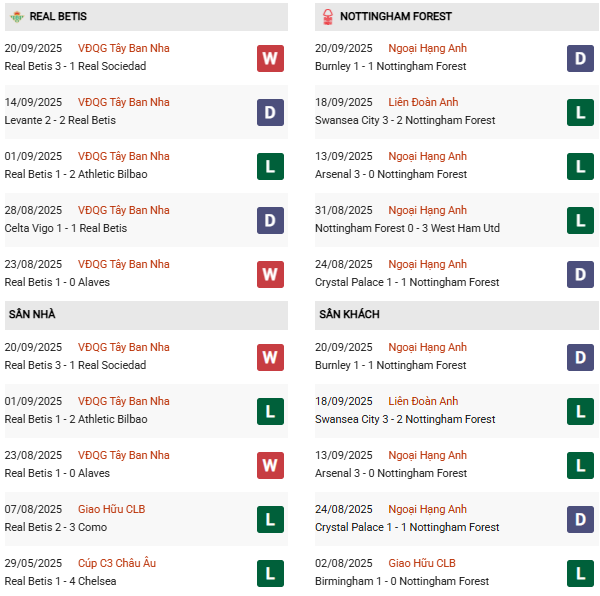Select the SÂN KHÁCH section header
This screenshot has width=600, height=596.
click(349, 314)
